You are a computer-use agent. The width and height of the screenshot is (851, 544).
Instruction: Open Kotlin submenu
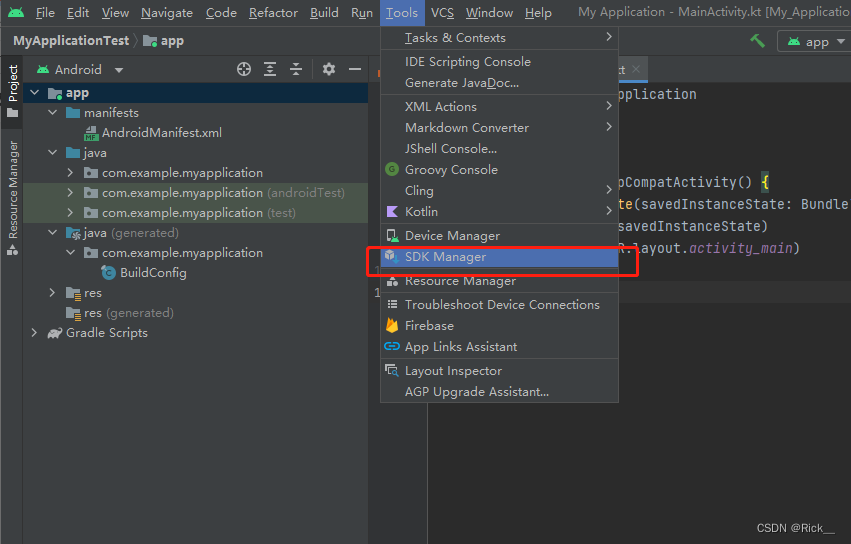click(x=499, y=212)
